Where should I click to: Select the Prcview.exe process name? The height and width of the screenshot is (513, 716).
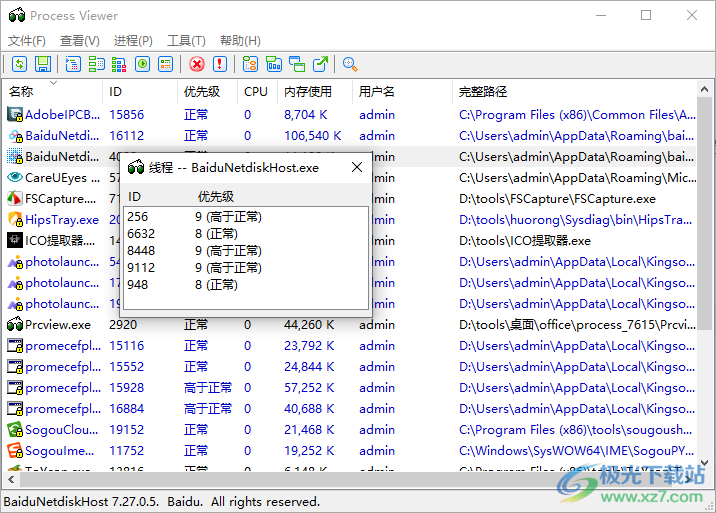(58, 325)
